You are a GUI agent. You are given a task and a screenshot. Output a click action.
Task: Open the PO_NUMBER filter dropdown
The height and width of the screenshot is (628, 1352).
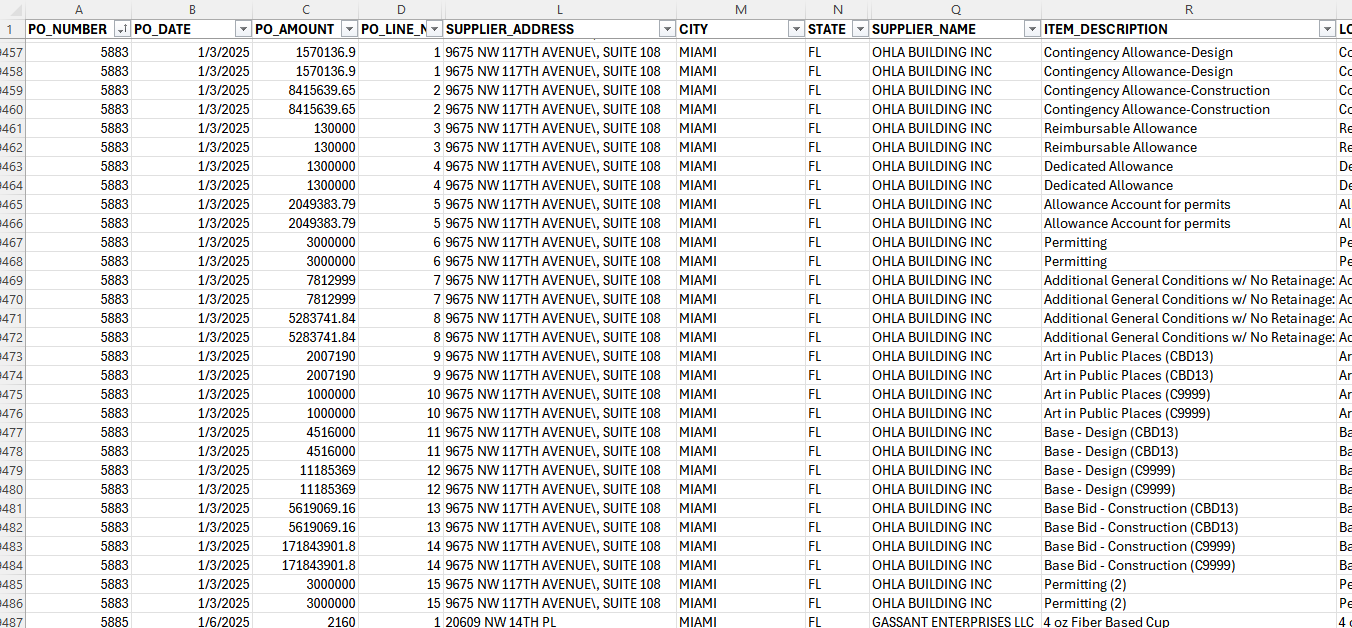[x=122, y=30]
